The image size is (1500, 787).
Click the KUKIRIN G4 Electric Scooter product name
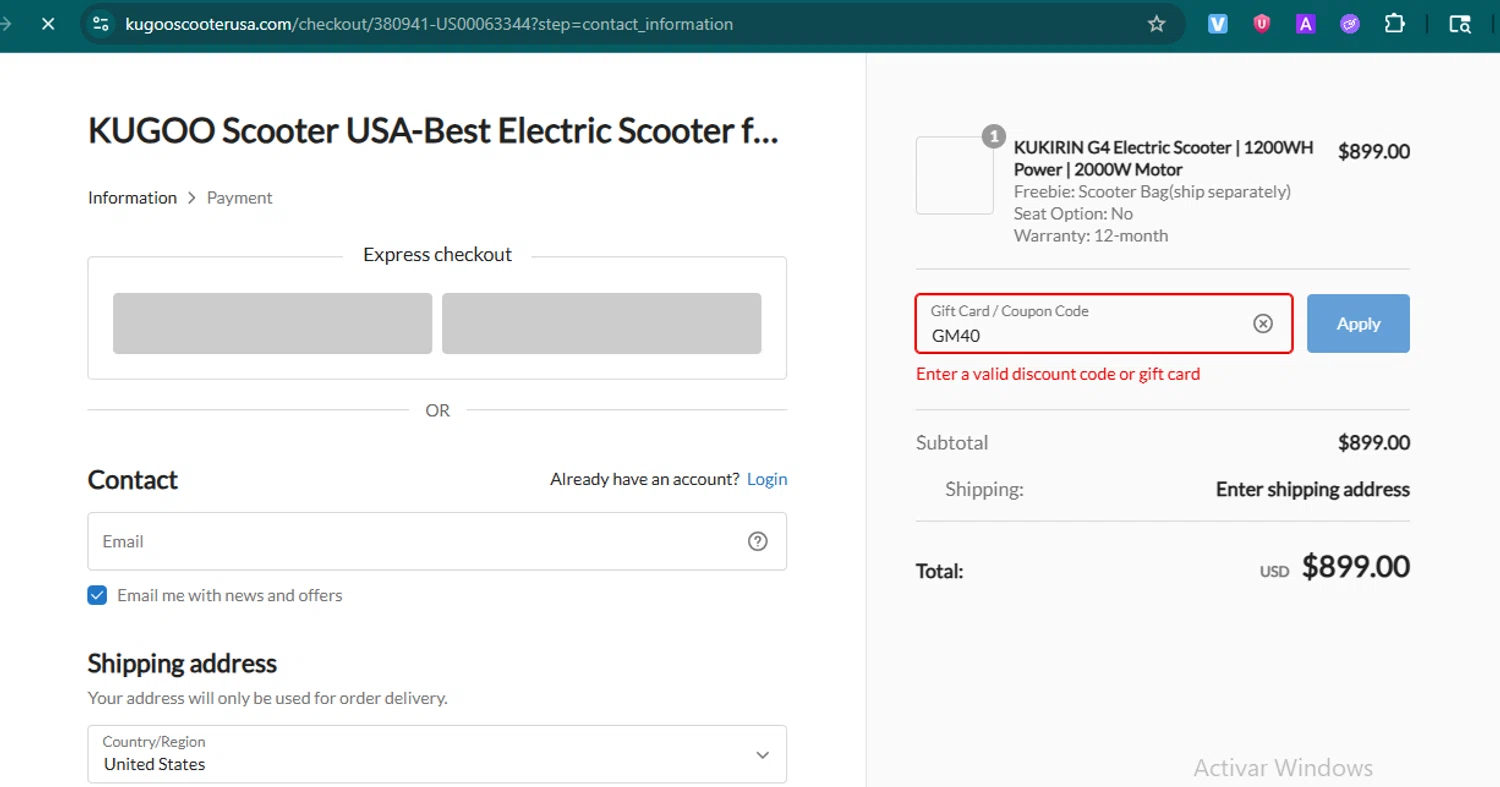click(x=1164, y=158)
